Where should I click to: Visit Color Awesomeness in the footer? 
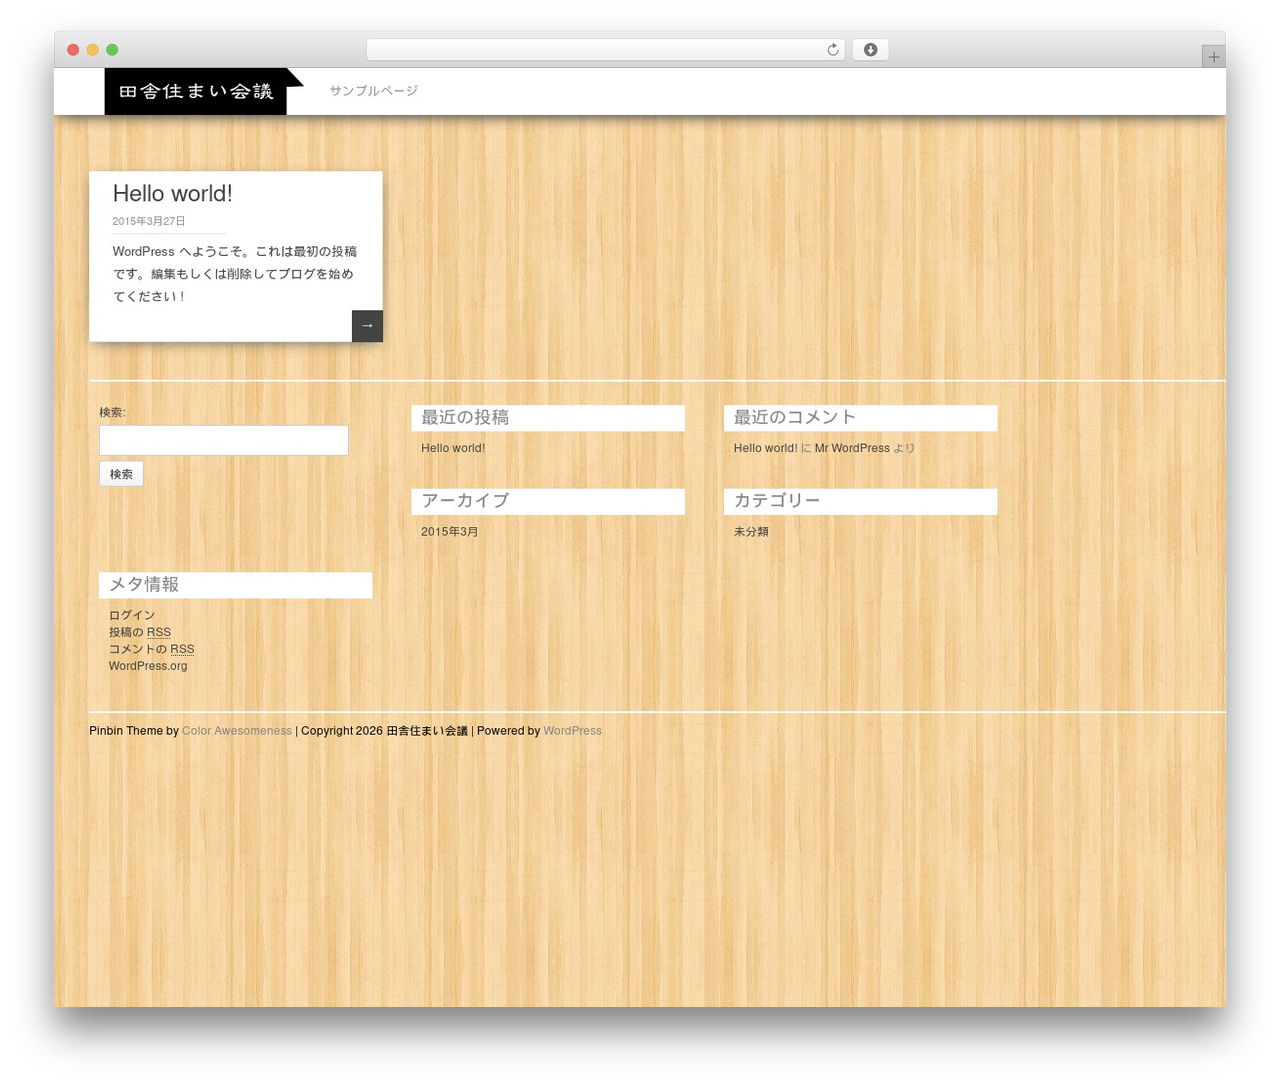237,731
